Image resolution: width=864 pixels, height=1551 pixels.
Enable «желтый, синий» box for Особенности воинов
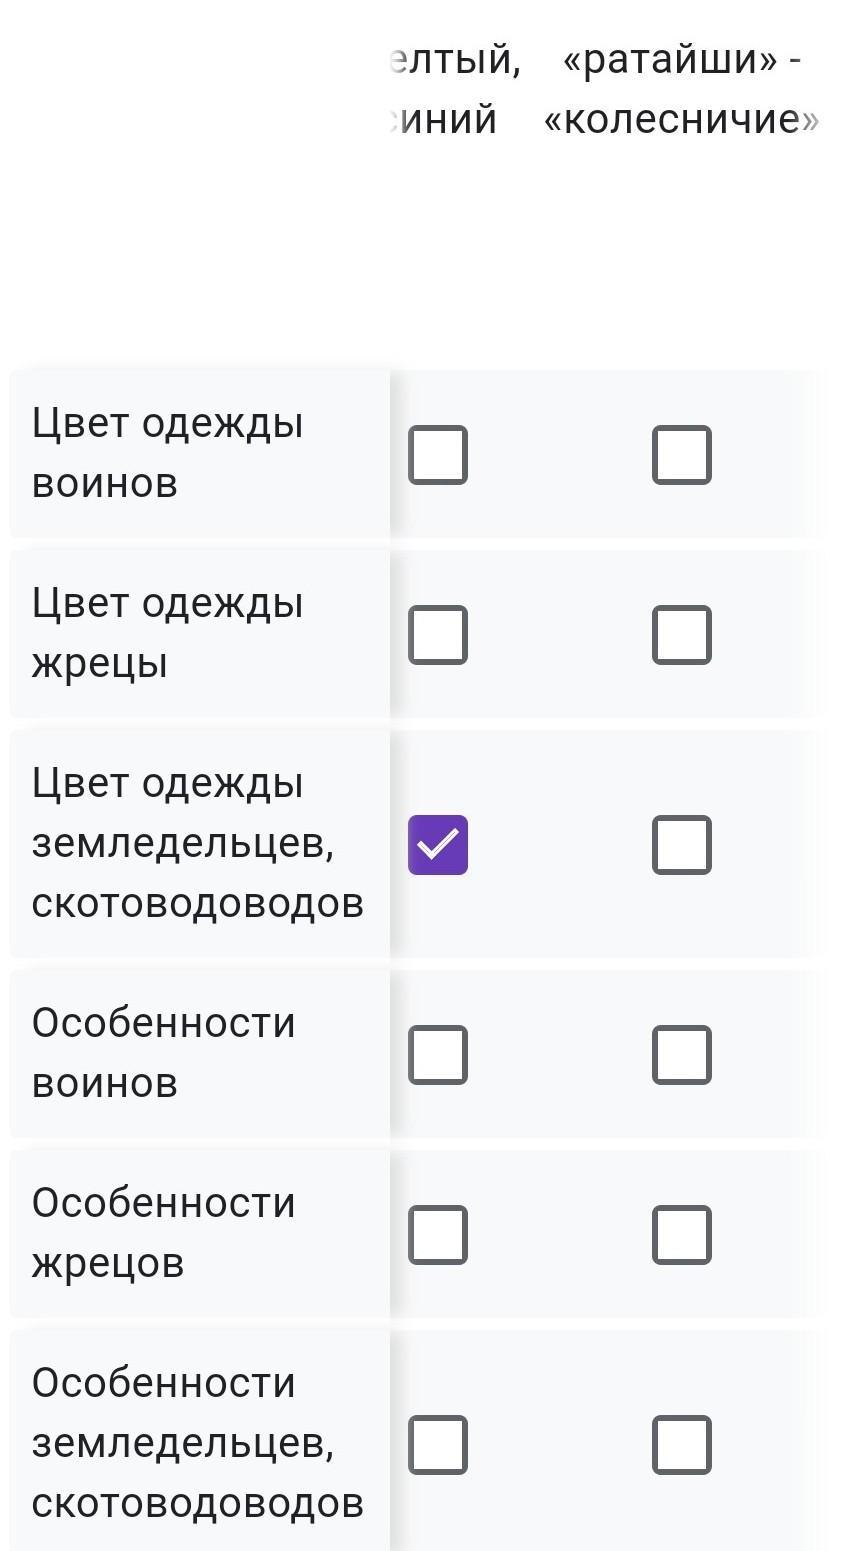pyautogui.click(x=438, y=1055)
